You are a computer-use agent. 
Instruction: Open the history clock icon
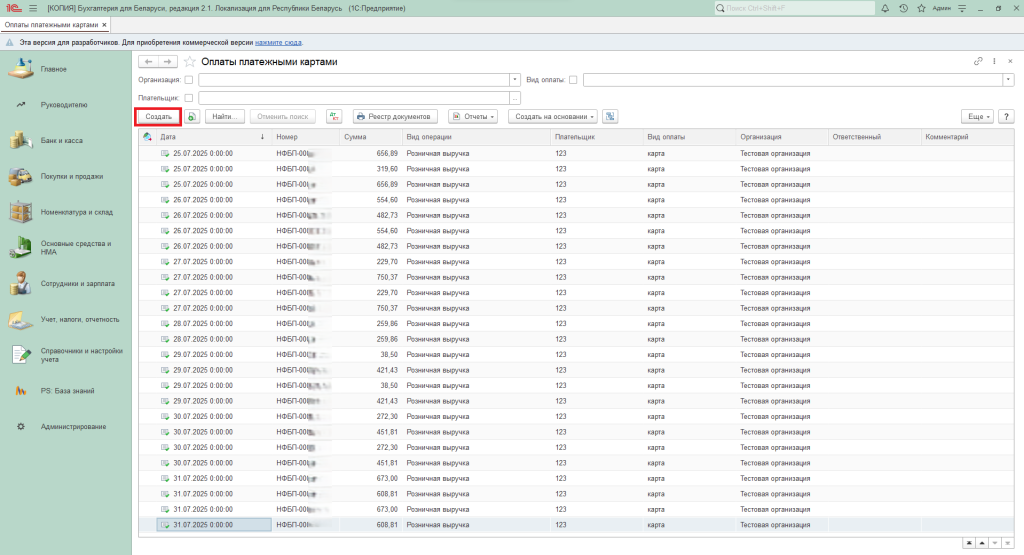point(904,8)
